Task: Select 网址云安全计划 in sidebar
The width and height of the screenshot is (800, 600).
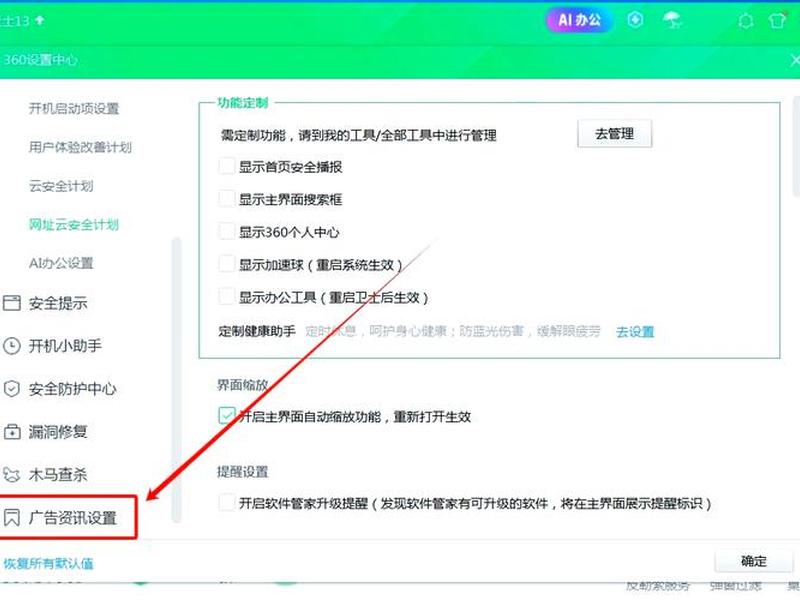Action: [74, 224]
